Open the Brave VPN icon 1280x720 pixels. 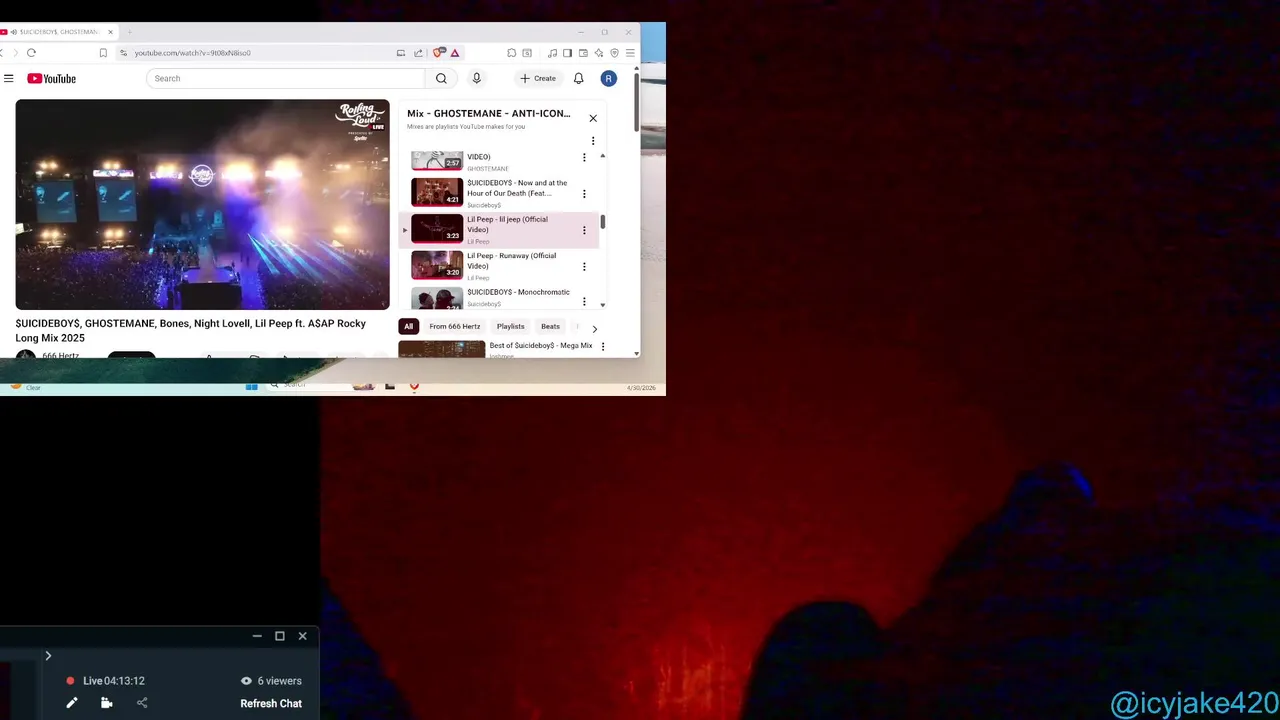click(x=614, y=53)
